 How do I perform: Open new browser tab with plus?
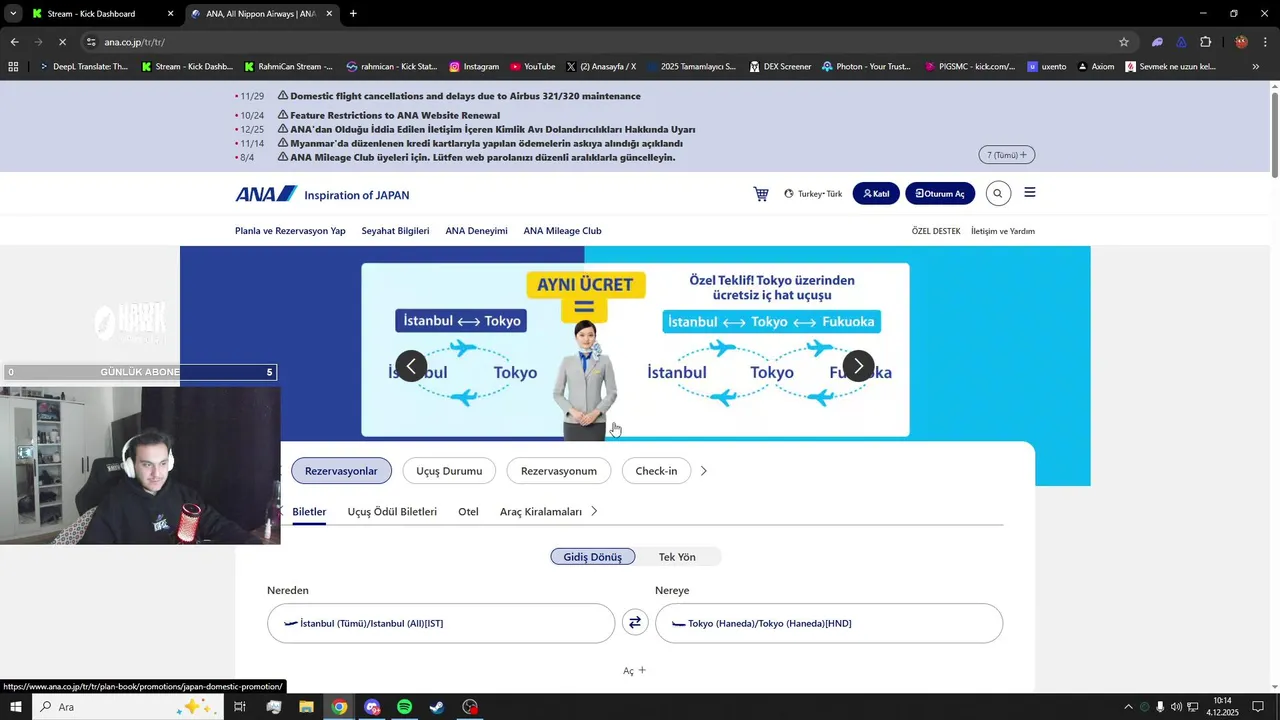(x=353, y=14)
